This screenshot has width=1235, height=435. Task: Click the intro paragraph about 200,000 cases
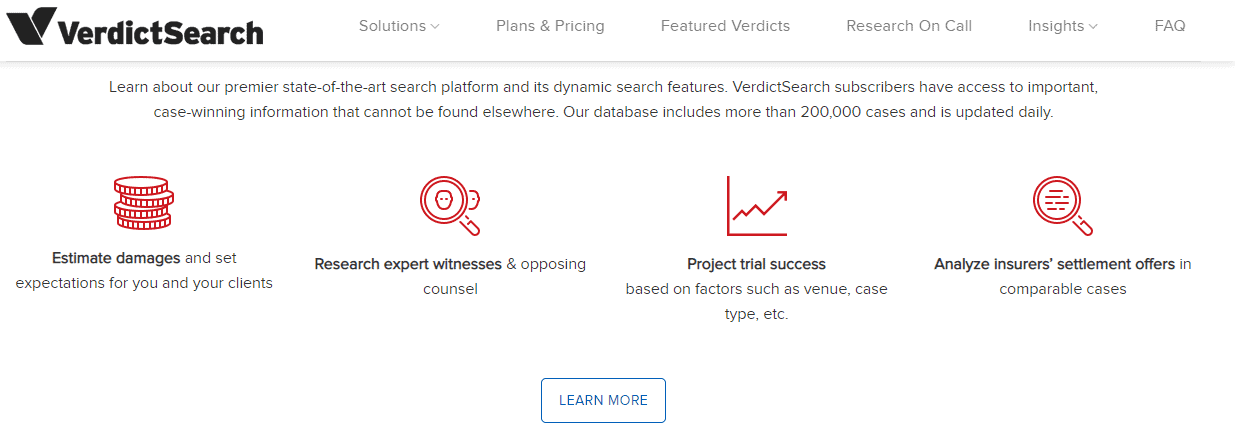point(603,100)
